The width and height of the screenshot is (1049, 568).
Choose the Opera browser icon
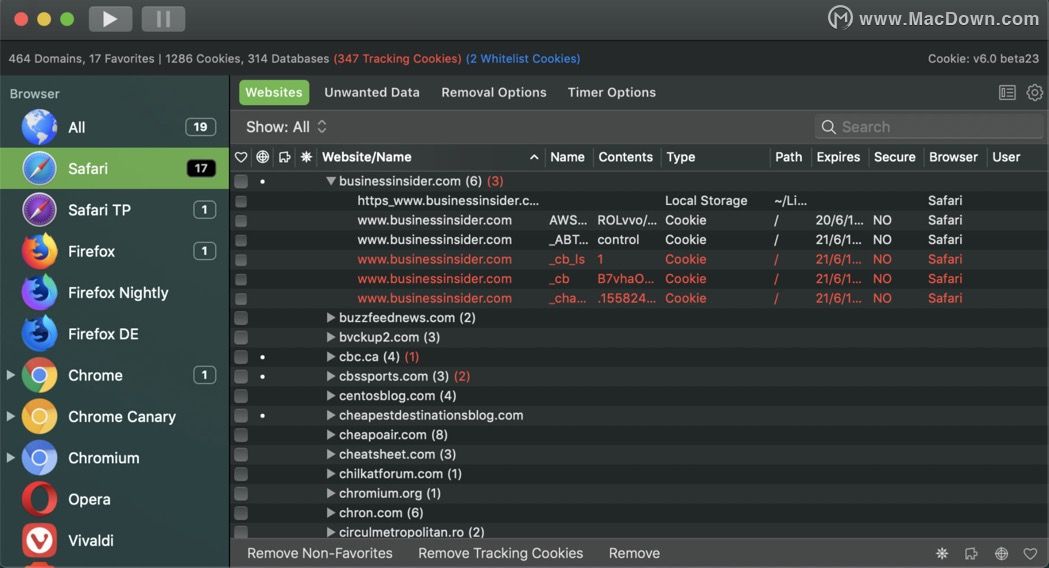pyautogui.click(x=39, y=499)
